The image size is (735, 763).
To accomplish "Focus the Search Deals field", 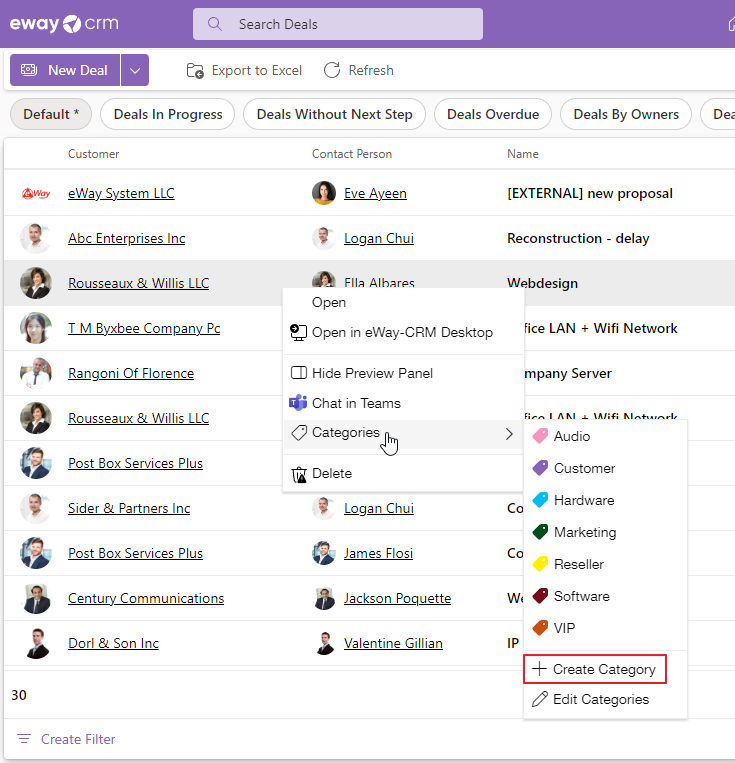I will point(338,24).
